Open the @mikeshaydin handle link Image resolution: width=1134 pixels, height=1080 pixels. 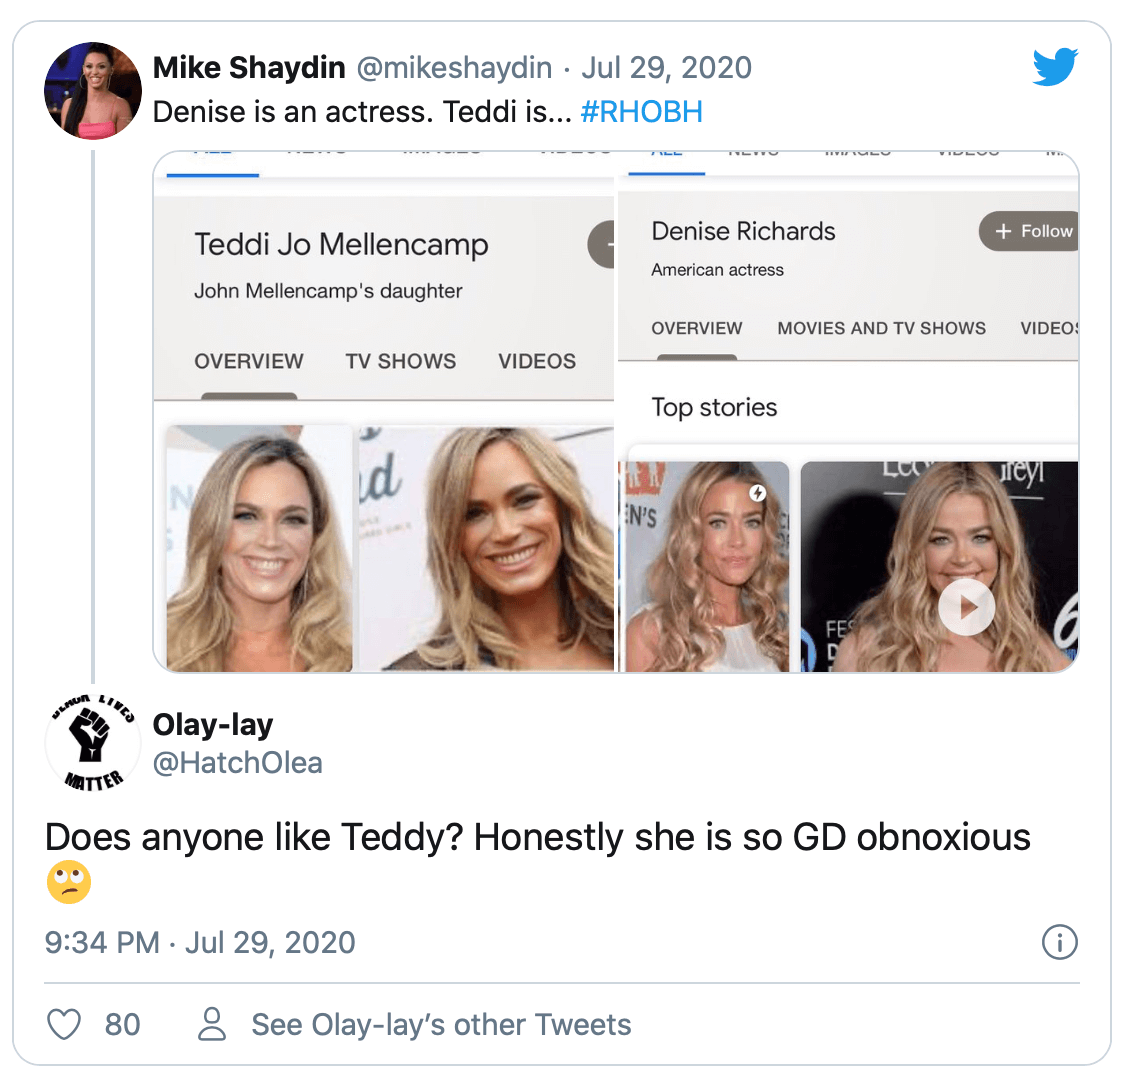pyautogui.click(x=454, y=68)
